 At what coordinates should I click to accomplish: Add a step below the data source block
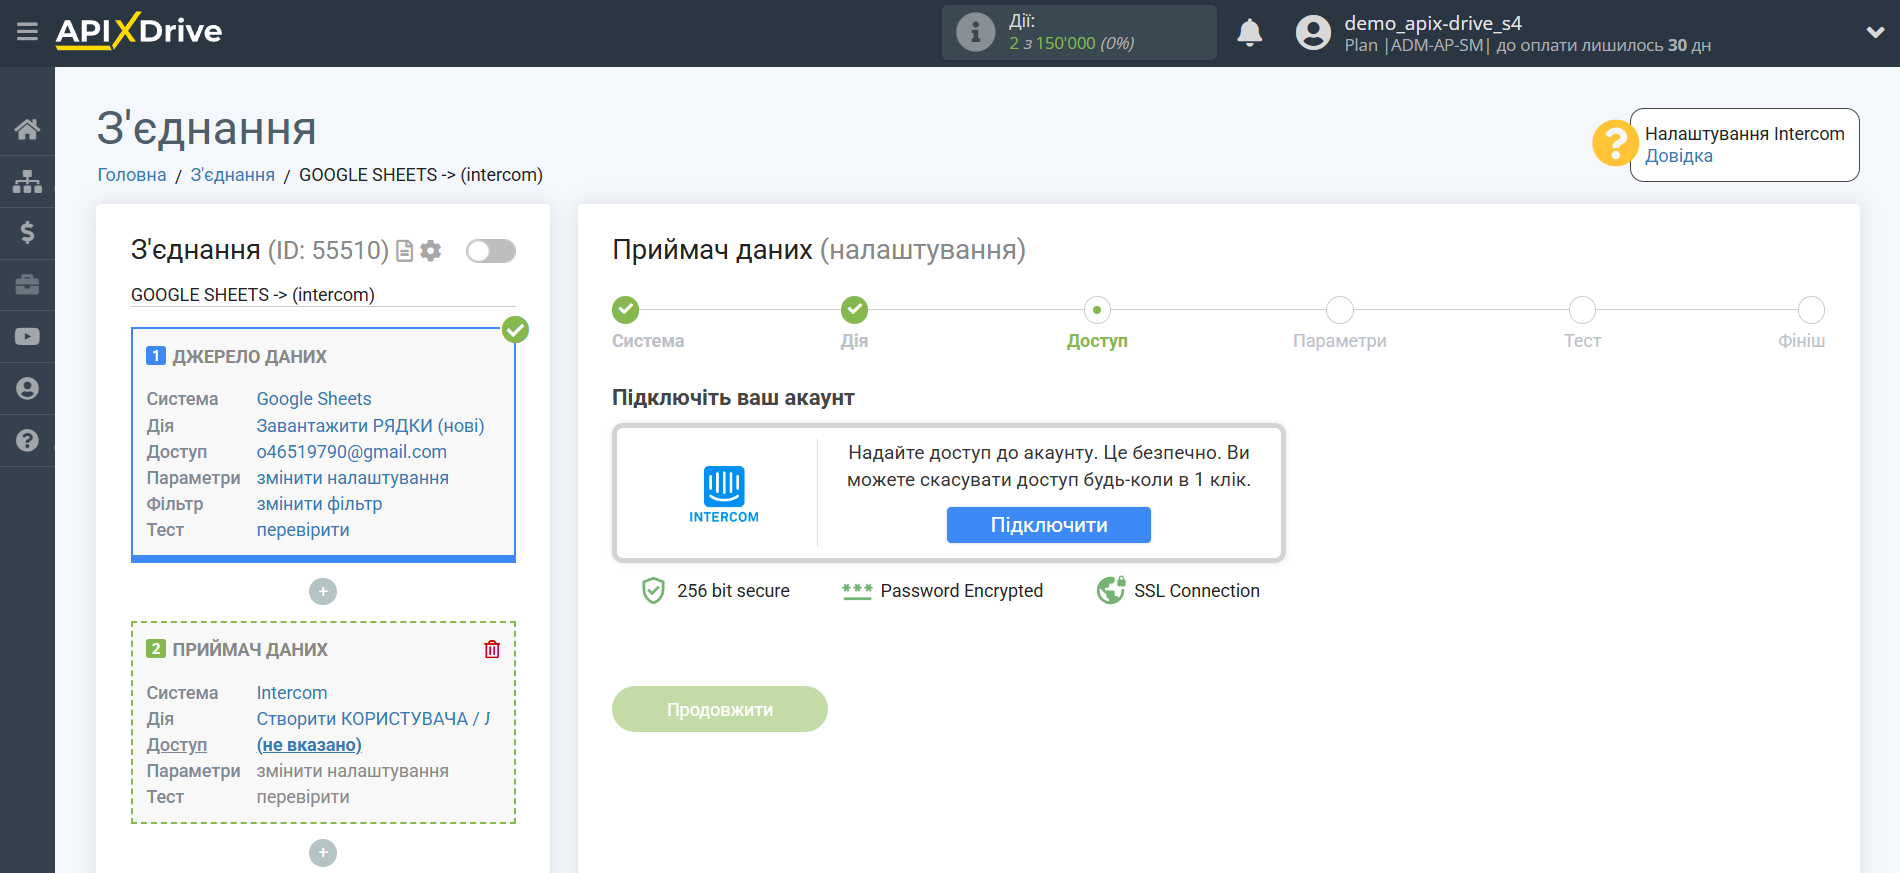pyautogui.click(x=322, y=592)
